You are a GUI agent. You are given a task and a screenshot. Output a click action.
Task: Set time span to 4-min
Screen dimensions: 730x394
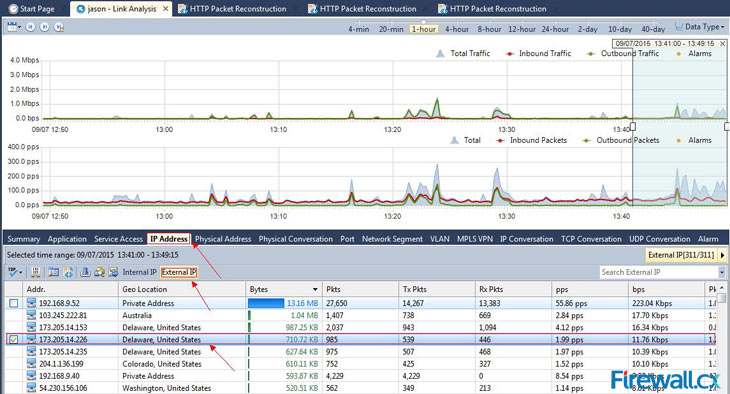358,29
